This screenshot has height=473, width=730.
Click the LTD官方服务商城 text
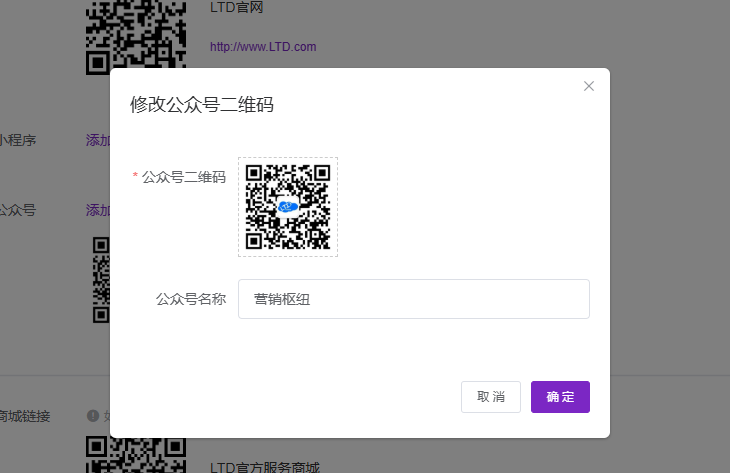(265, 467)
